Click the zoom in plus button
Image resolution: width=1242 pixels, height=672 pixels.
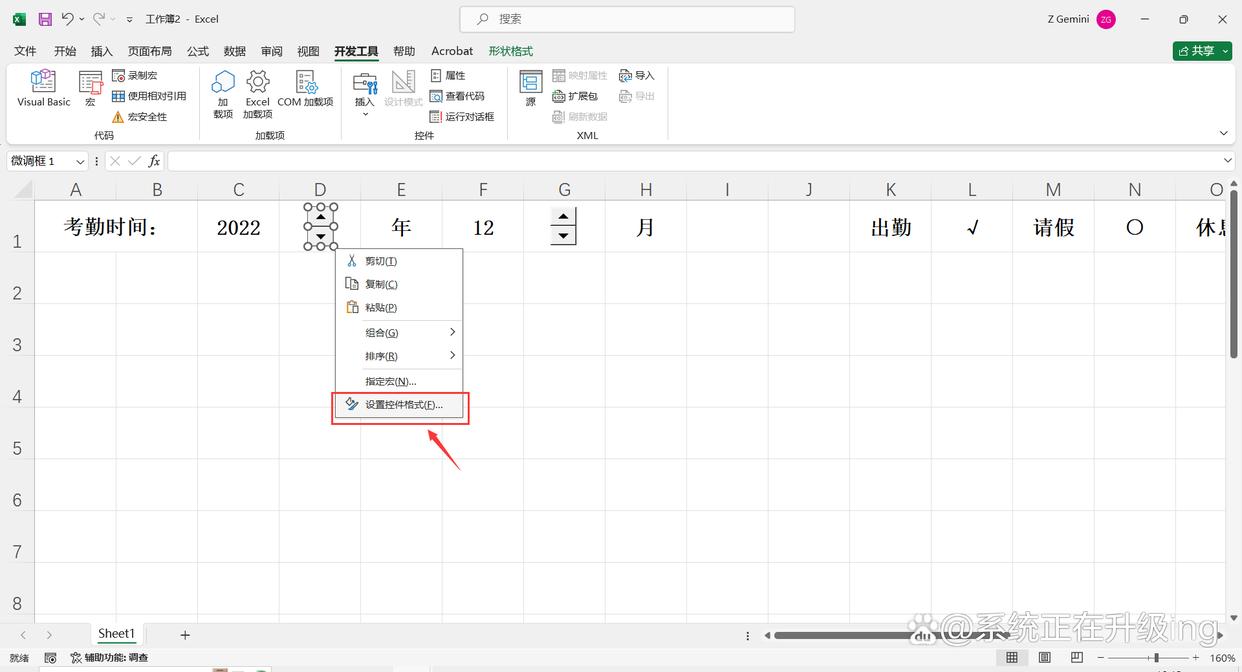pyautogui.click(x=1196, y=658)
